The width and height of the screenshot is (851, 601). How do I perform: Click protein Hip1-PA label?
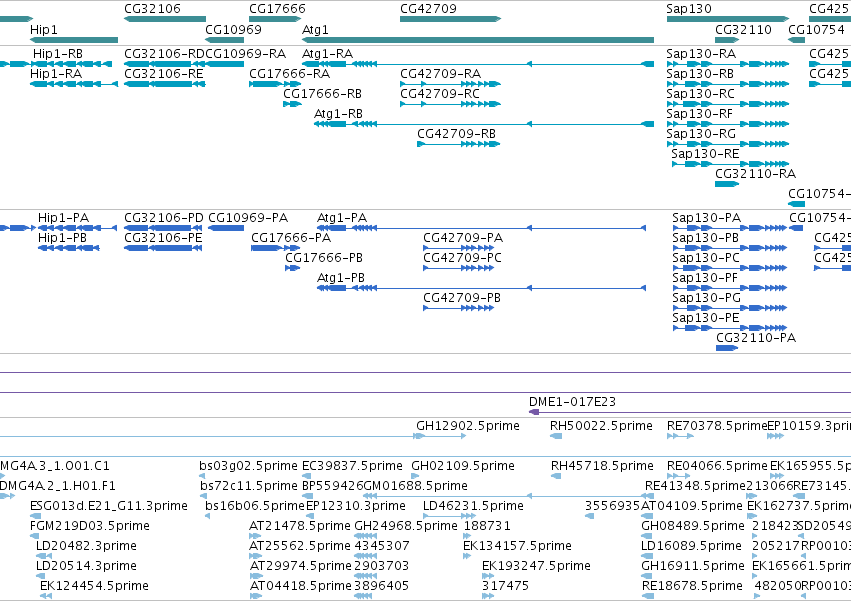(x=63, y=218)
